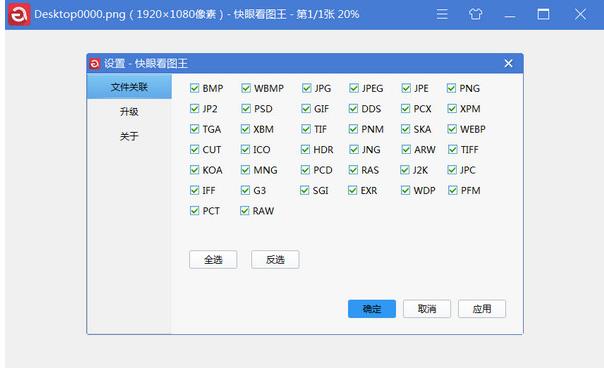Maximize the main viewer window
The width and height of the screenshot is (604, 368).
(543, 15)
